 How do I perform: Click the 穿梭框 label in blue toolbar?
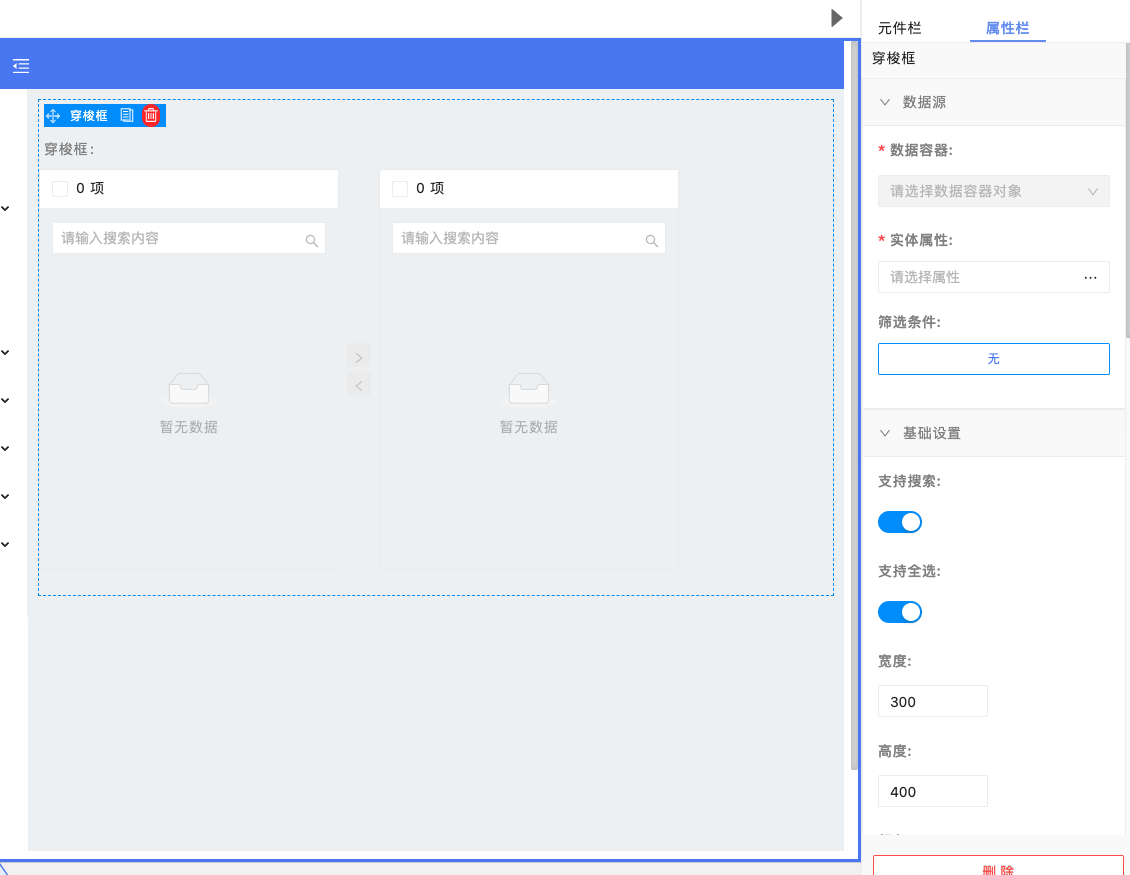coord(89,115)
